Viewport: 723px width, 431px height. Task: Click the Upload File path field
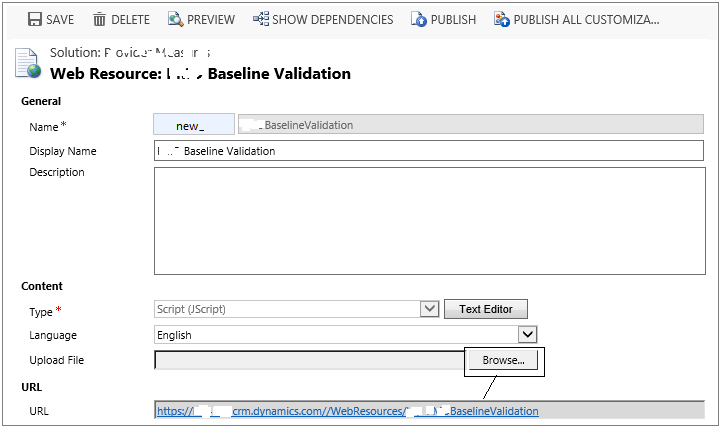click(x=310, y=360)
